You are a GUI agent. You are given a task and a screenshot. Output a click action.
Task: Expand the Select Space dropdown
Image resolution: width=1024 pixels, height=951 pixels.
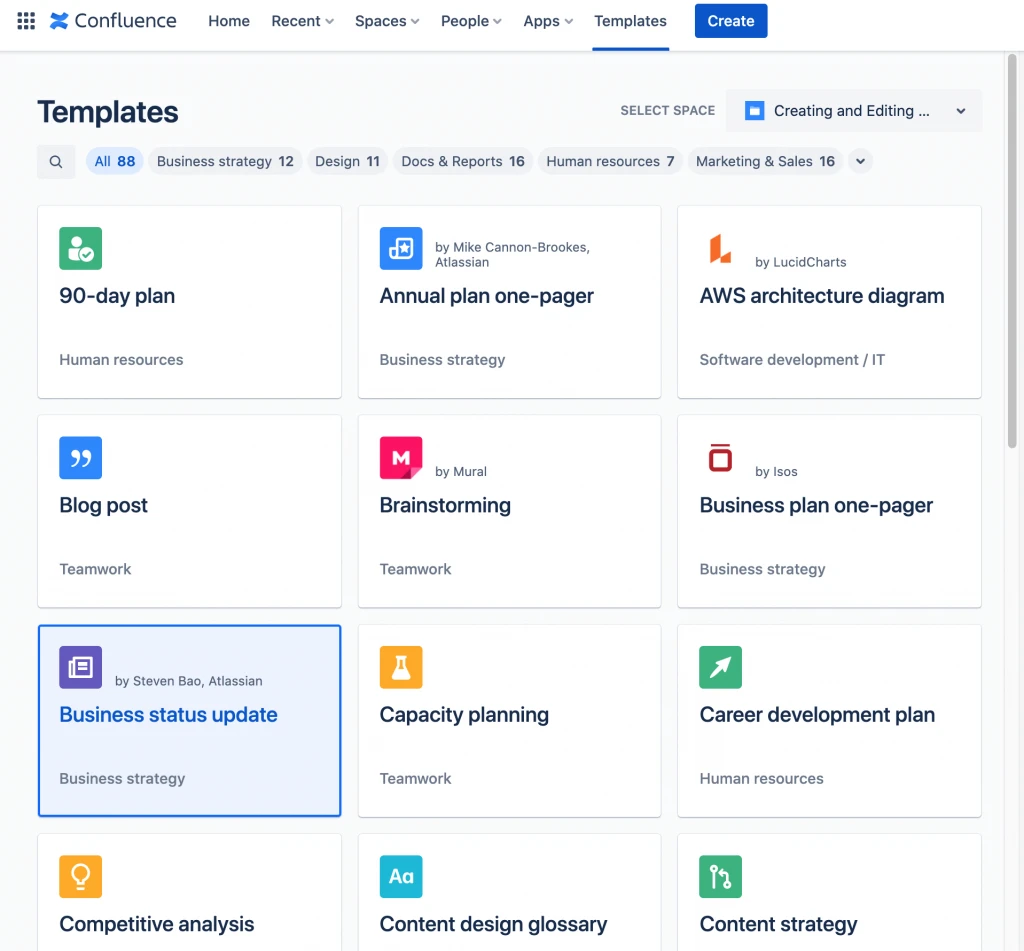click(x=854, y=111)
